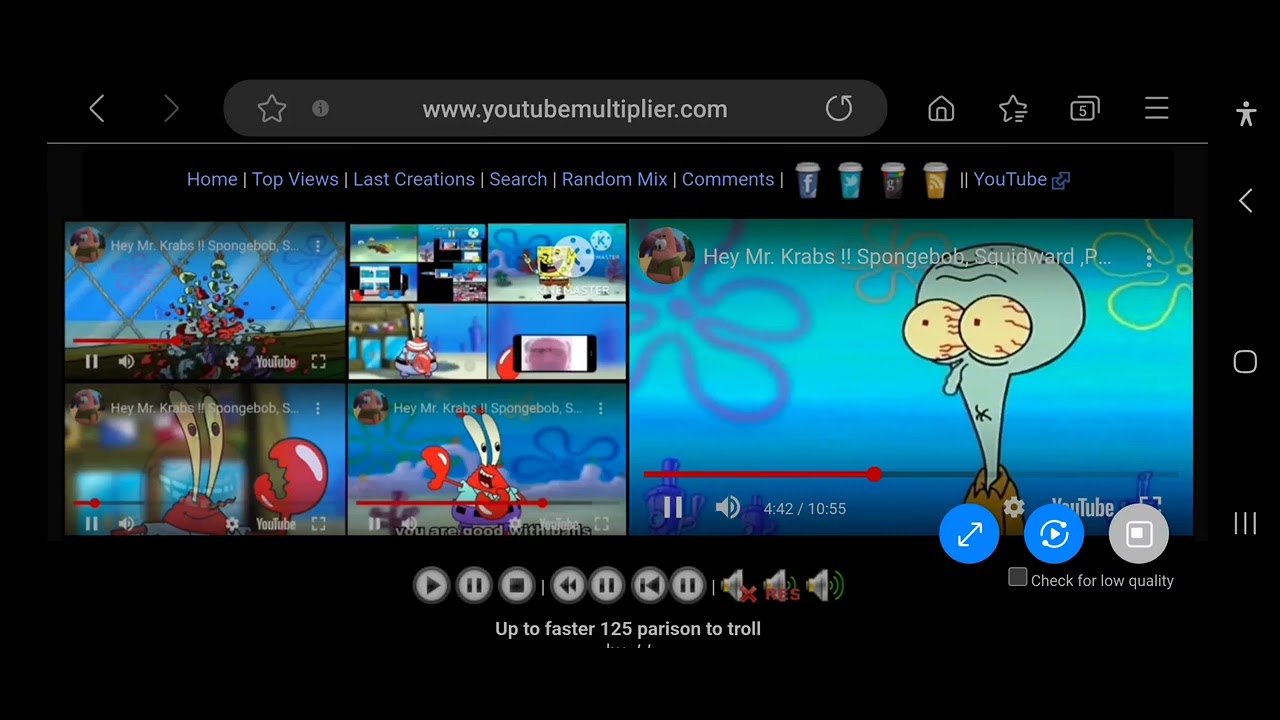Open three-dot menu on top-left video
Image resolution: width=1280 pixels, height=720 pixels.
coord(318,245)
